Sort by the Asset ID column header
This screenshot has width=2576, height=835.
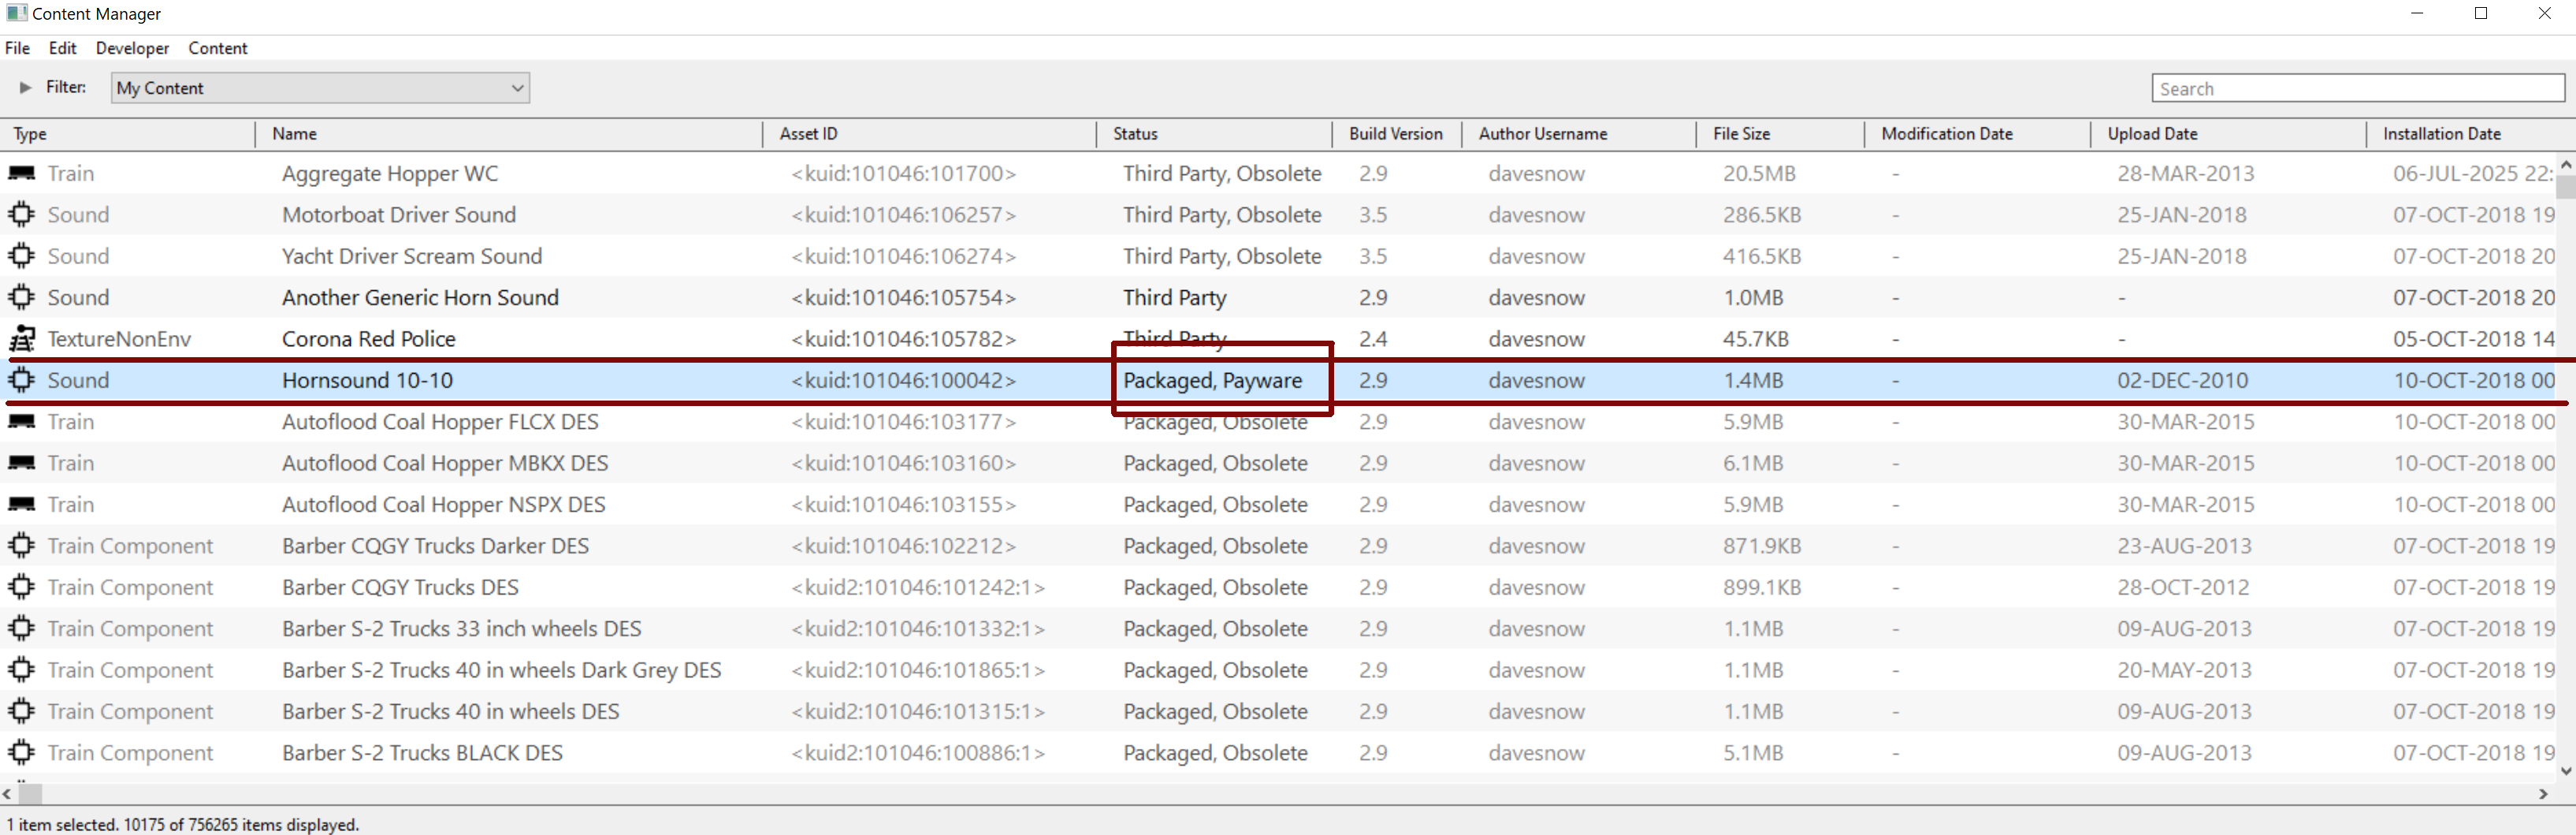930,134
